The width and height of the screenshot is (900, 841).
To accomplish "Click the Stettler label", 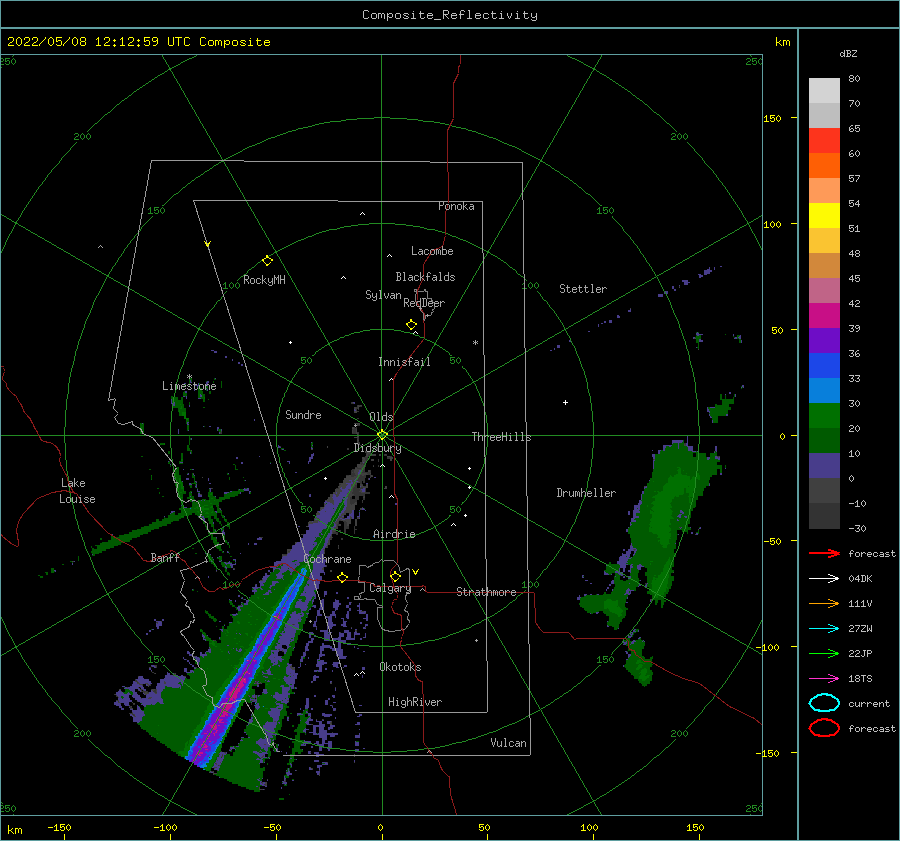I will 583,289.
